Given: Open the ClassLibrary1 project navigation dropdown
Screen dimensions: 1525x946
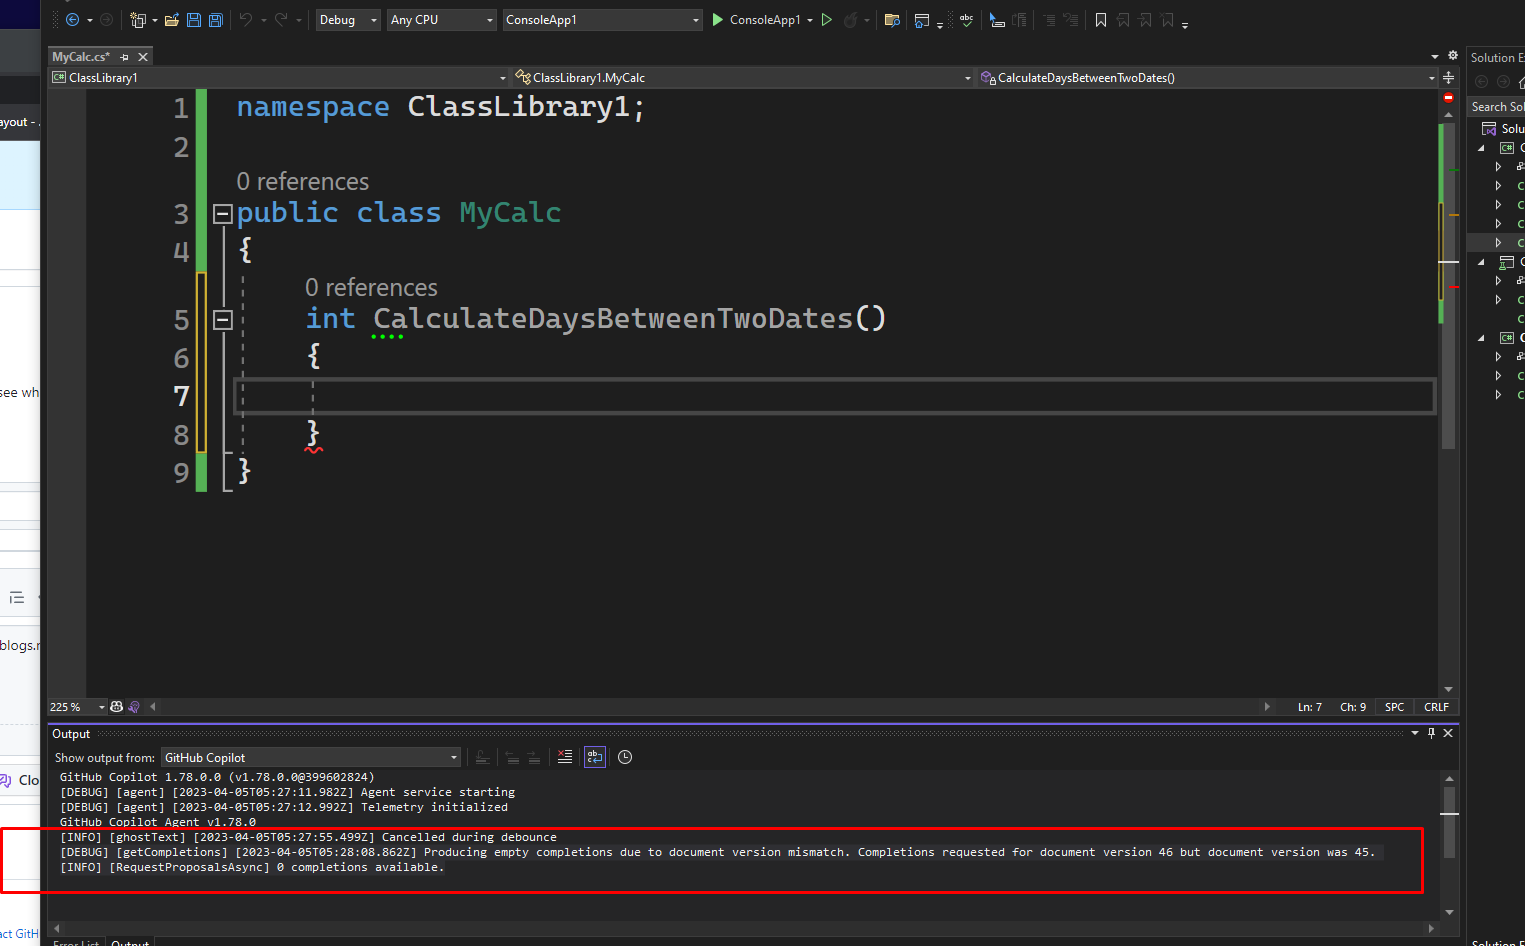Looking at the screenshot, I should coord(279,77).
